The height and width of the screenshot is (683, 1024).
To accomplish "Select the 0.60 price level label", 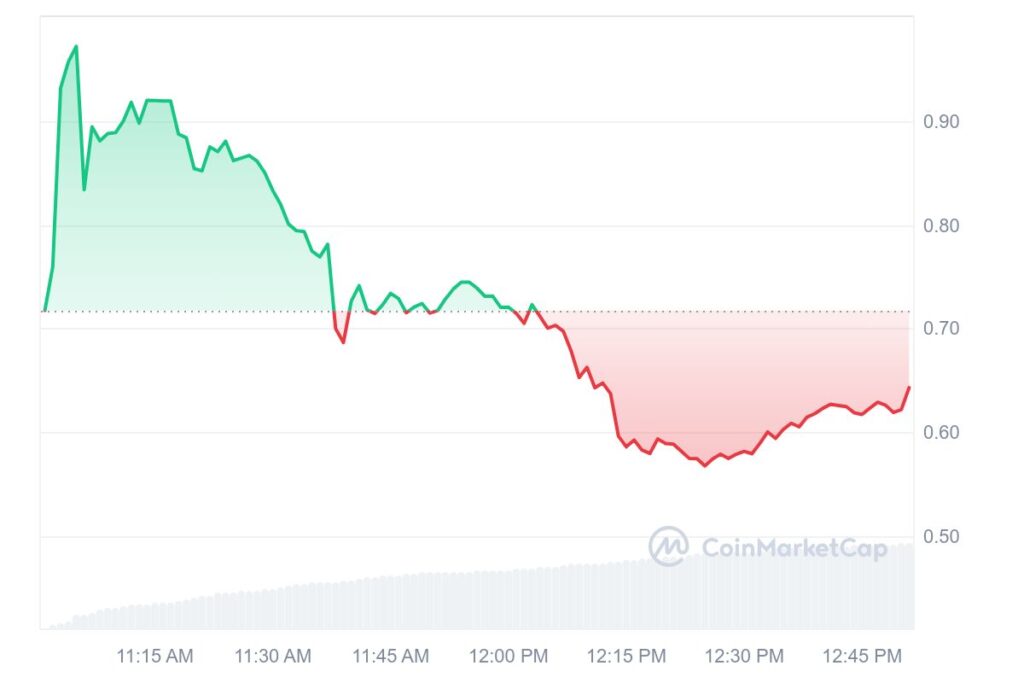I will click(941, 433).
